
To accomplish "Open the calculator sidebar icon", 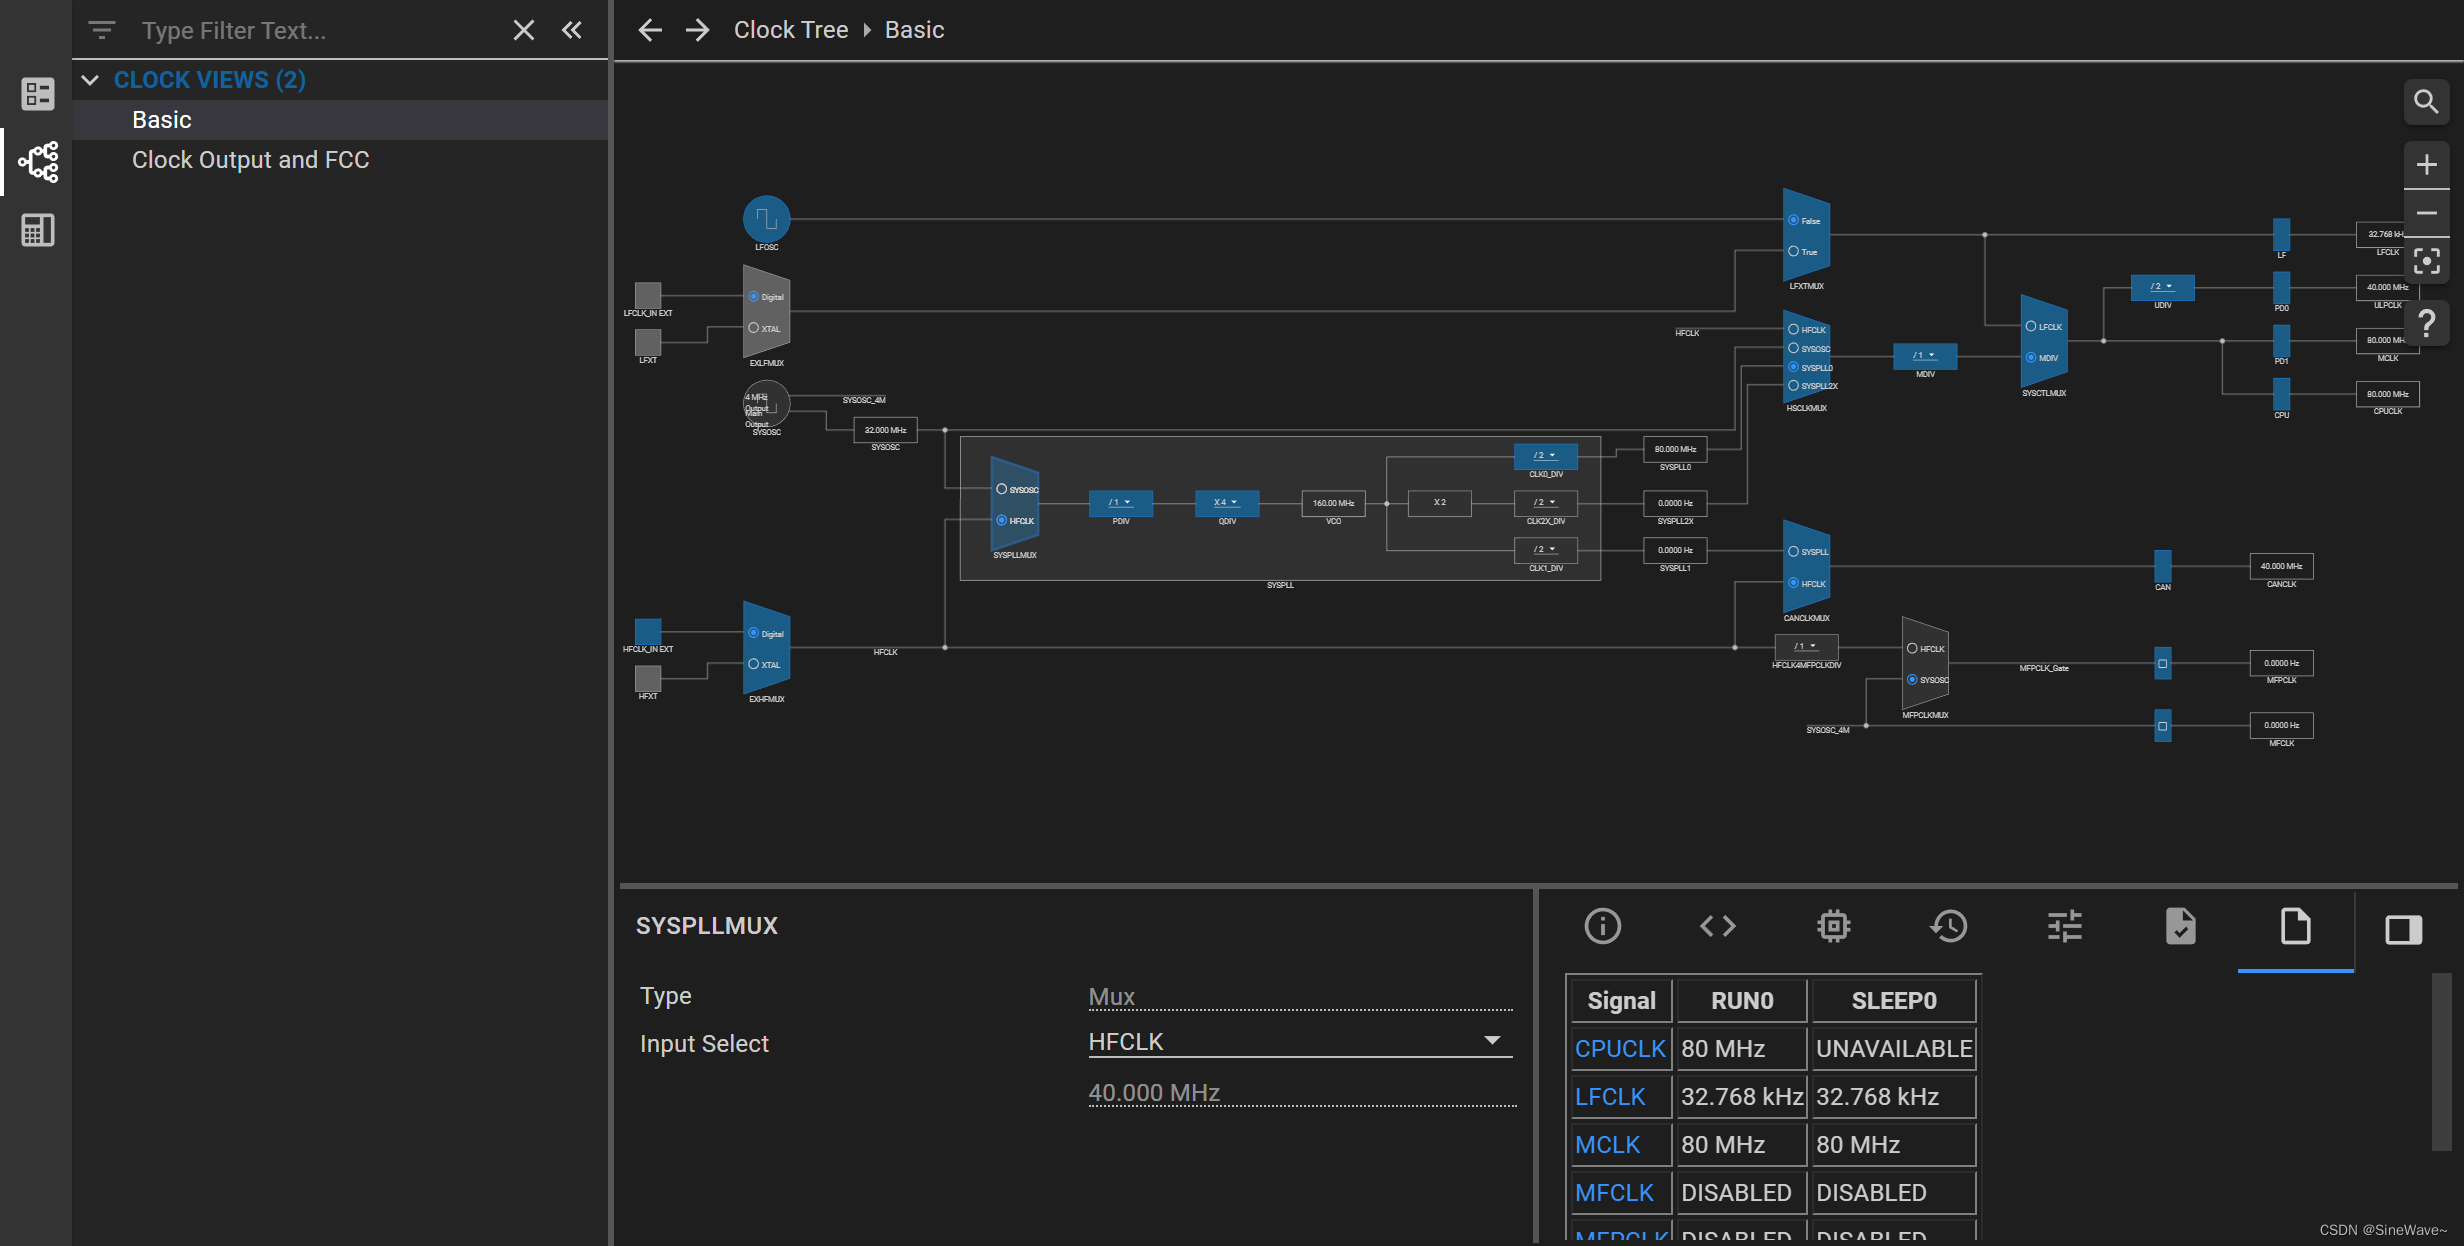I will tap(38, 231).
